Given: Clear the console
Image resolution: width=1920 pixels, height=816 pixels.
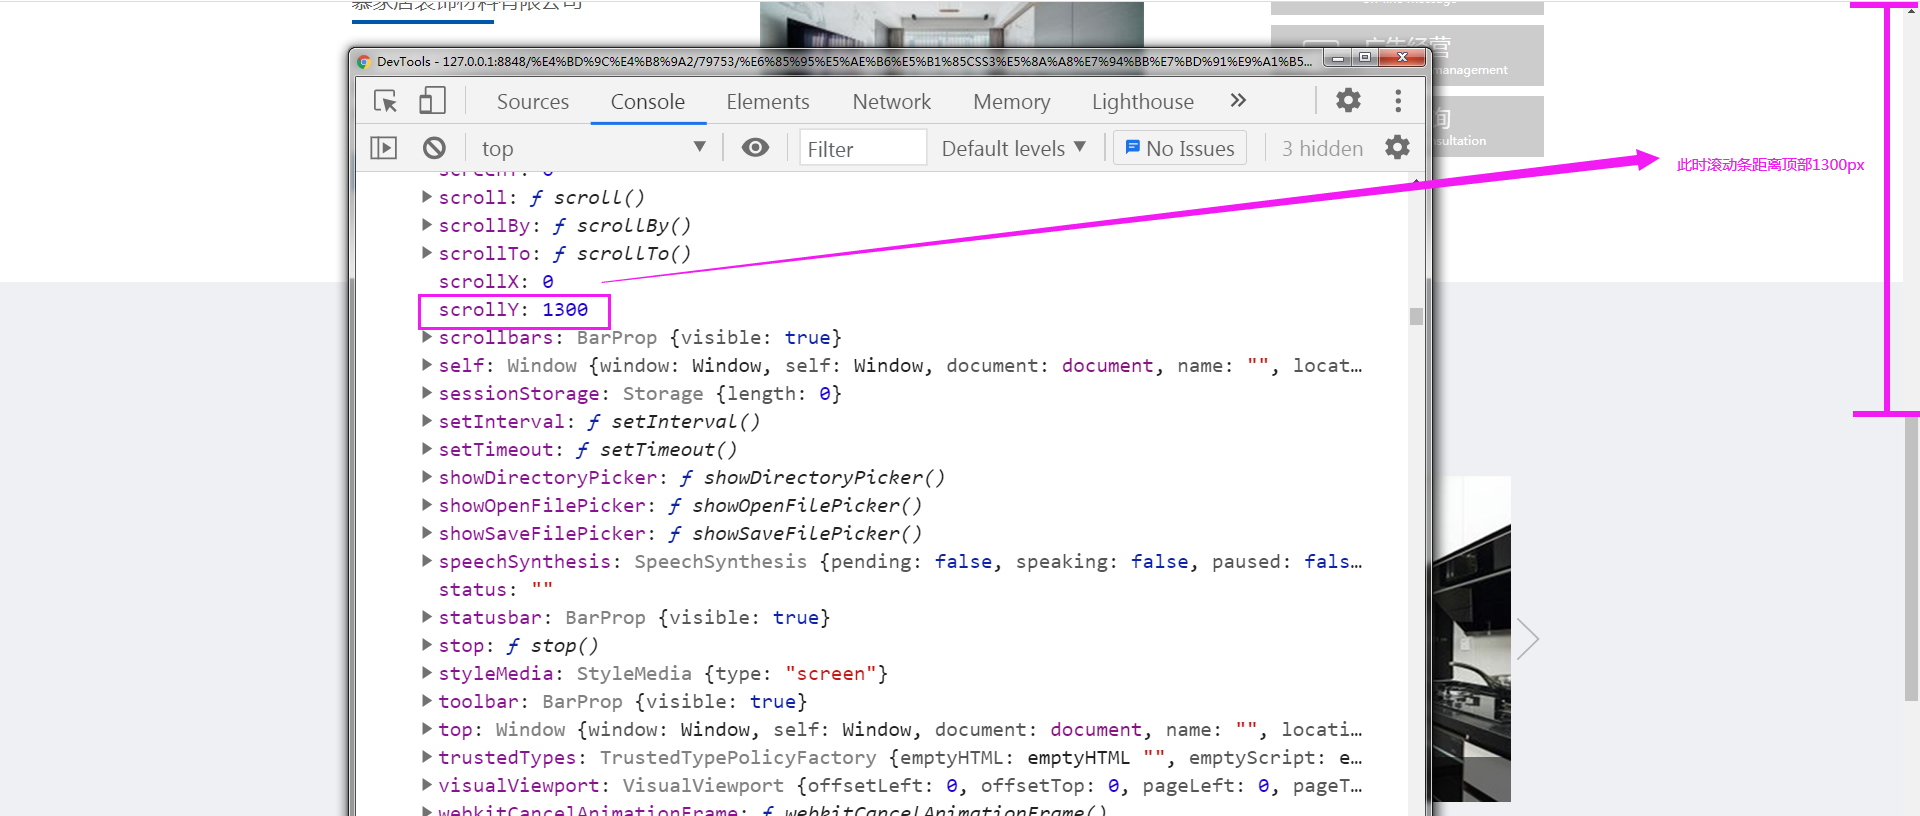Looking at the screenshot, I should pyautogui.click(x=434, y=148).
